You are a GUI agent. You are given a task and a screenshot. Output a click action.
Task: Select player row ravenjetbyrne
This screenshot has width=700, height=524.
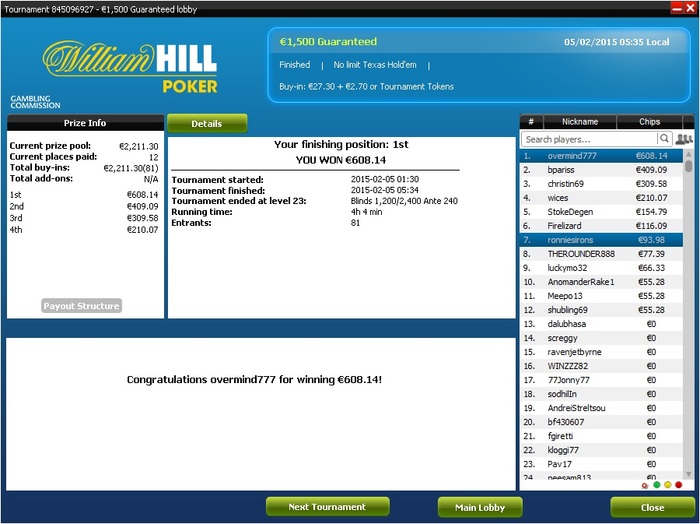coord(601,352)
